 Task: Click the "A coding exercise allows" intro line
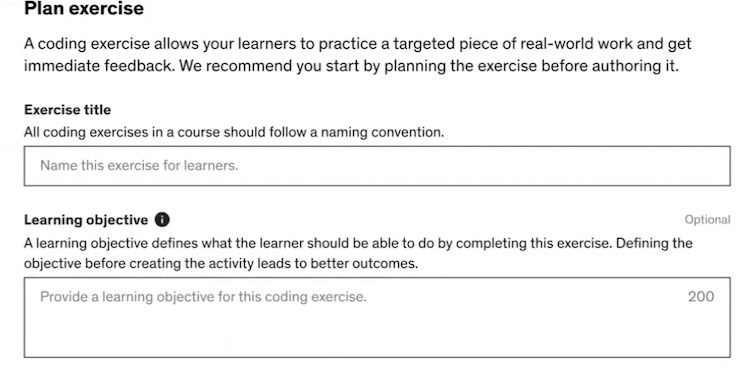tap(357, 44)
